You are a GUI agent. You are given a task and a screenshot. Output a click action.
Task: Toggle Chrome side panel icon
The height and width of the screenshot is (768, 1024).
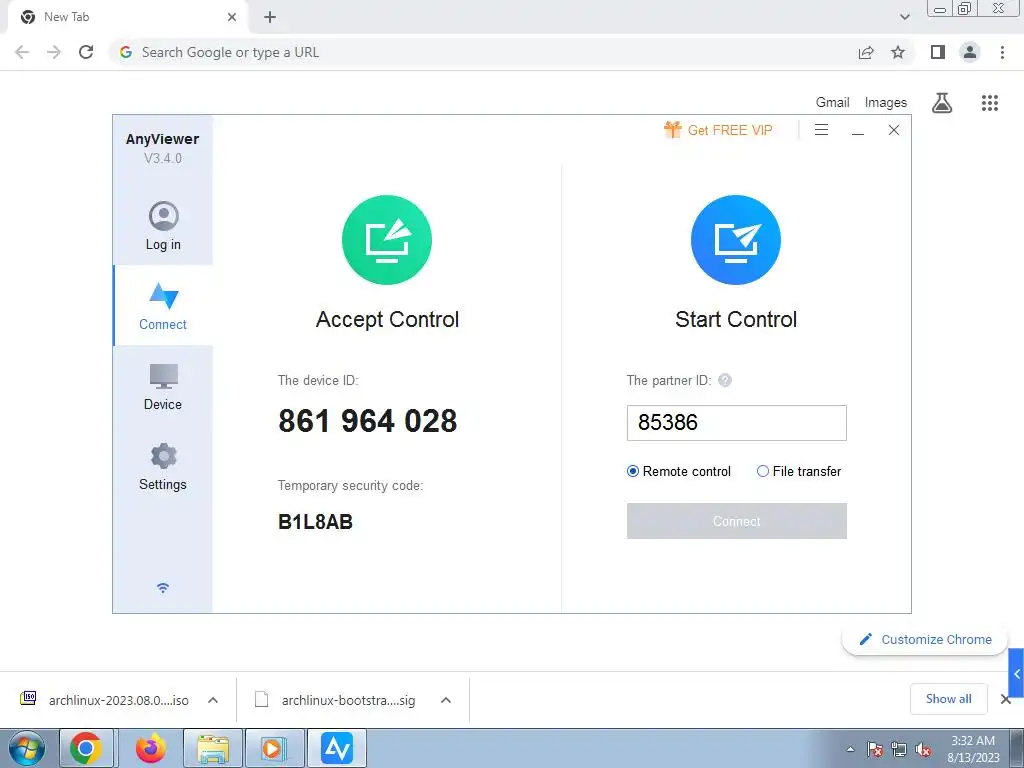938,52
